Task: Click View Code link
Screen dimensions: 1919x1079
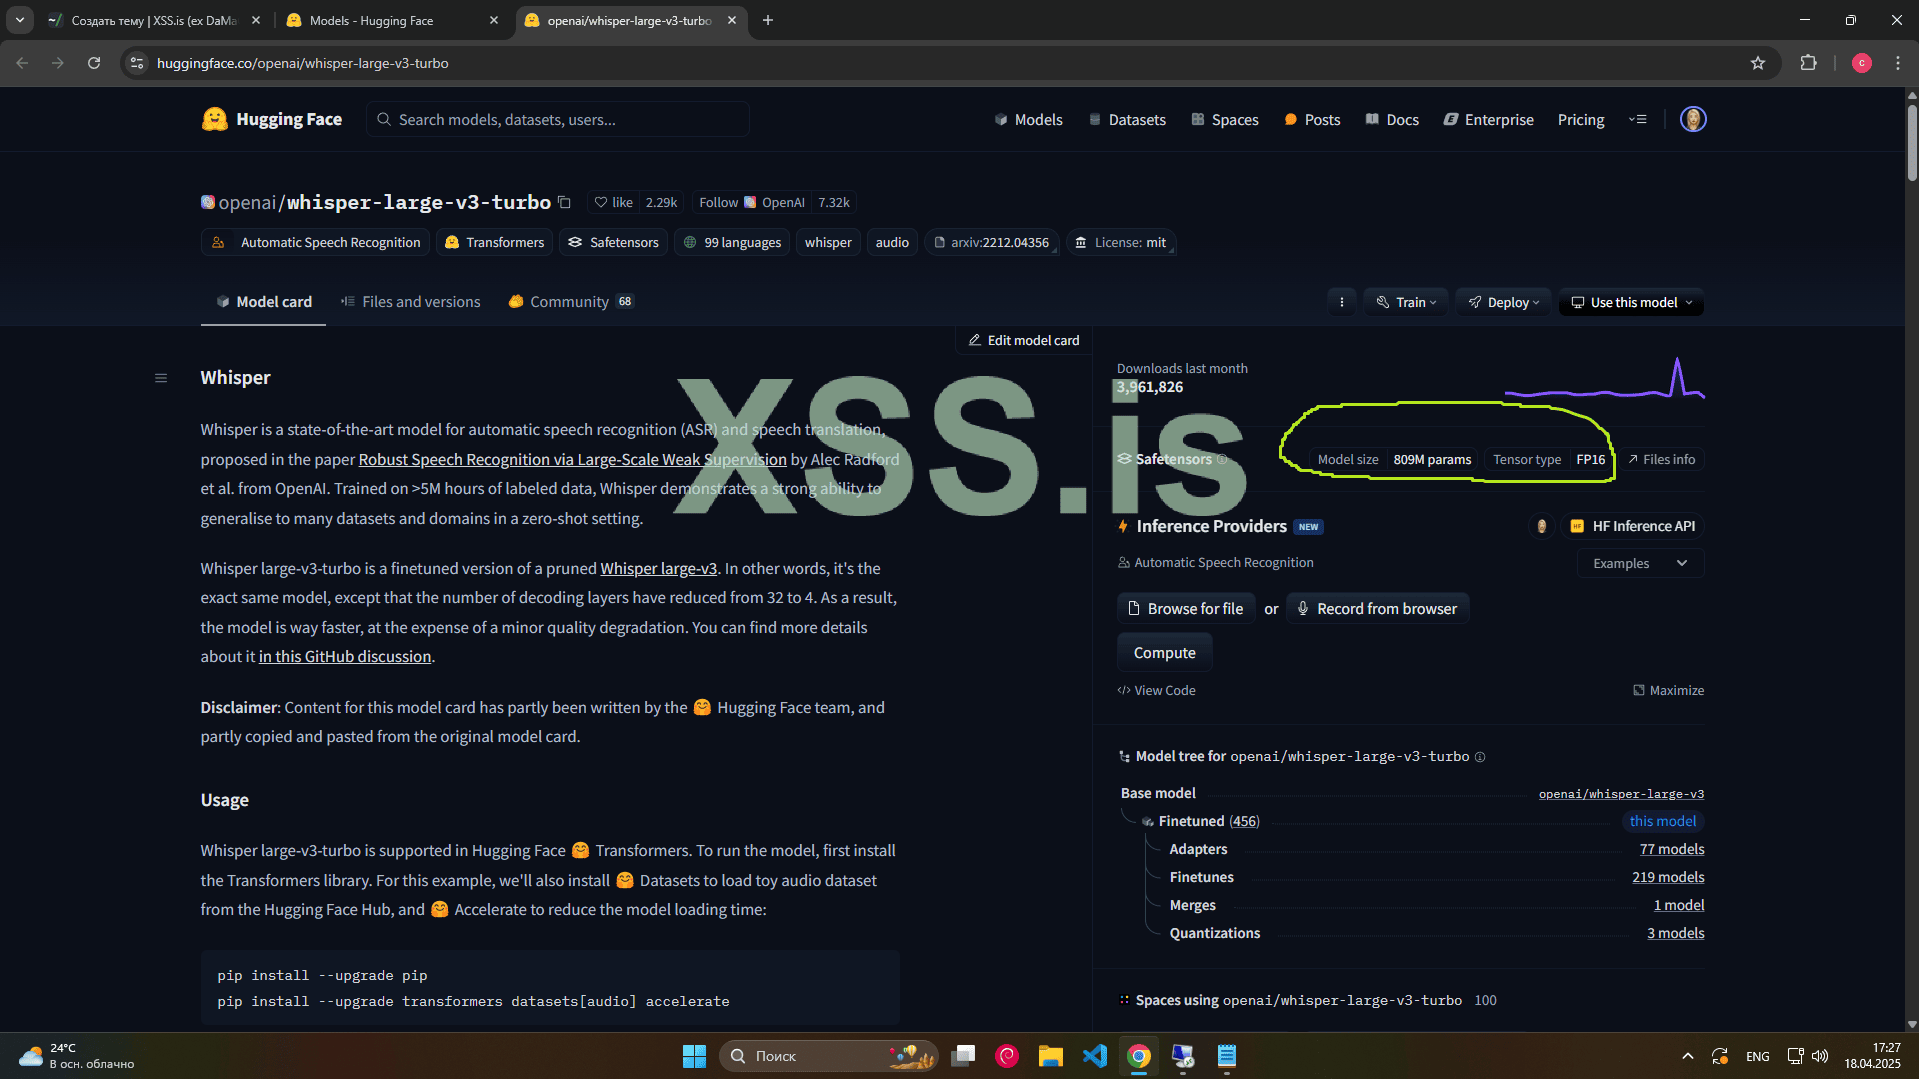Action: pyautogui.click(x=1157, y=690)
